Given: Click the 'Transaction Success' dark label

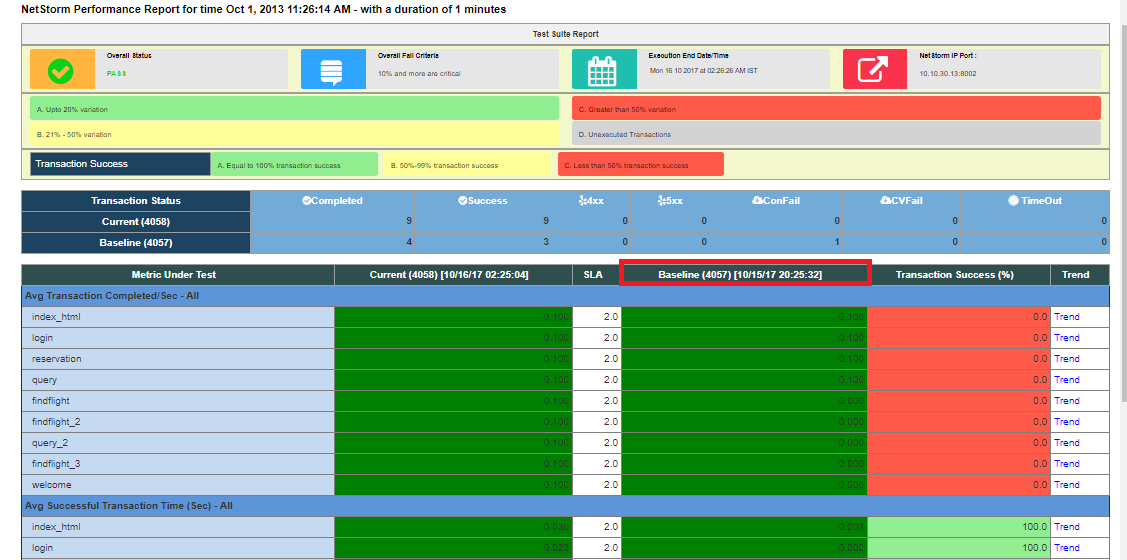Looking at the screenshot, I should point(120,164).
